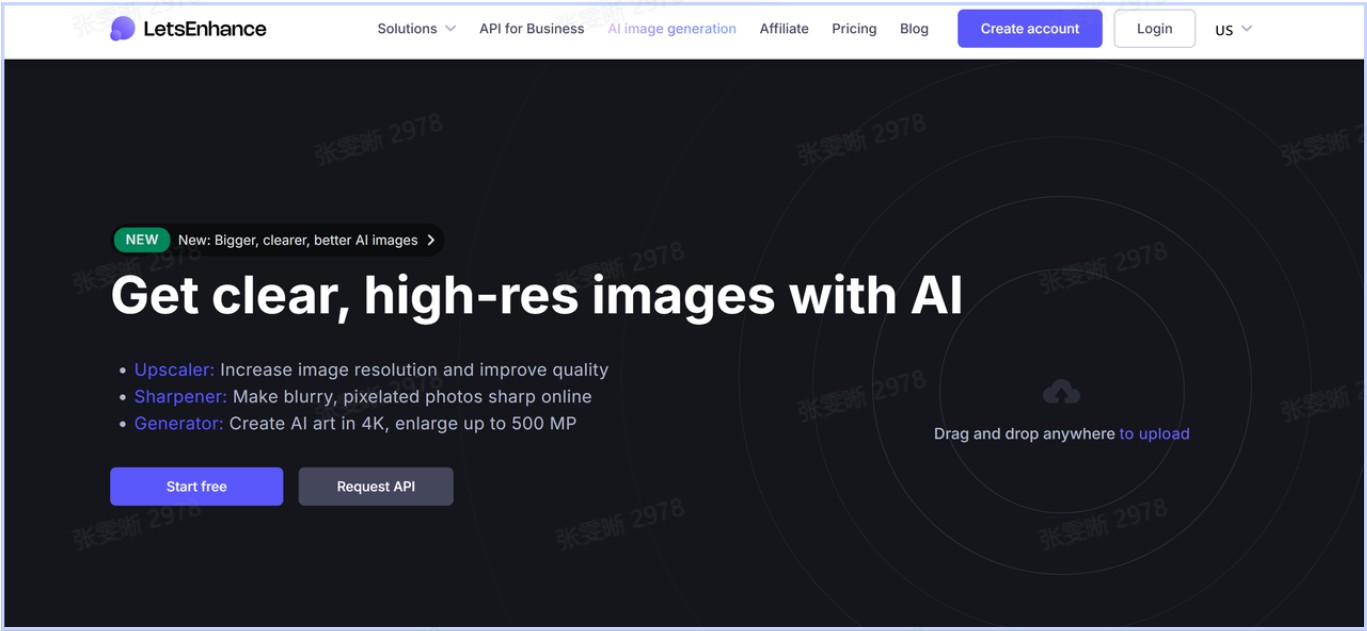Screen dimensions: 1367x631
Task: Click the green NEW badge
Action: (142, 240)
